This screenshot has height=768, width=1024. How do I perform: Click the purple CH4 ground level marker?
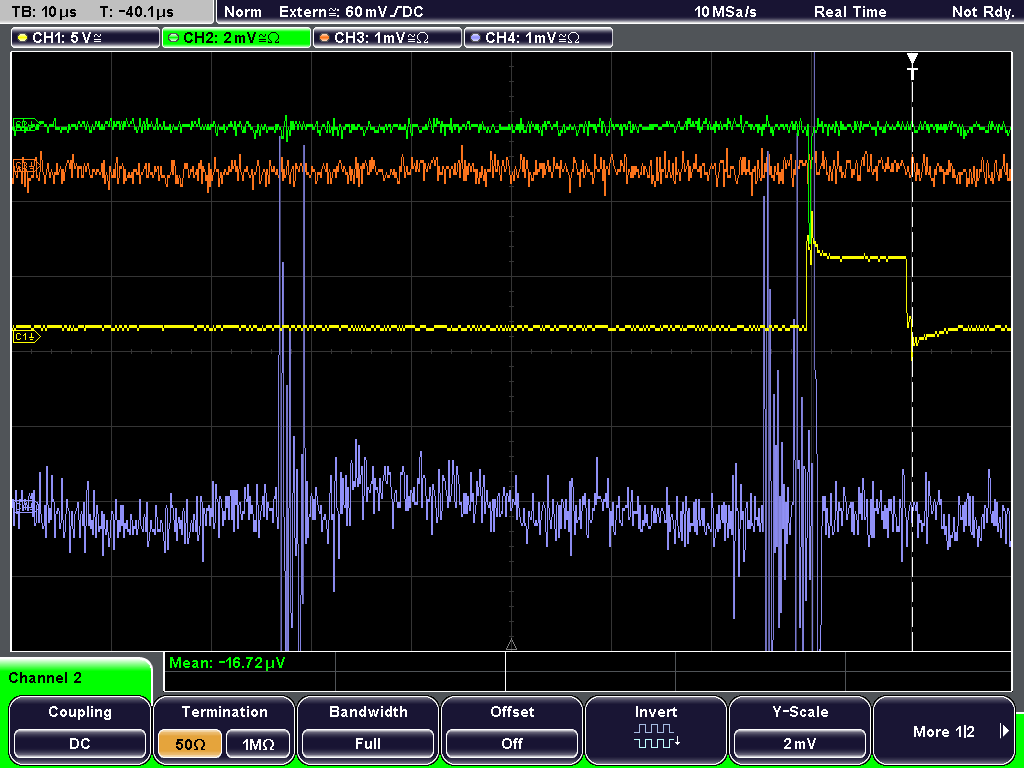point(25,505)
